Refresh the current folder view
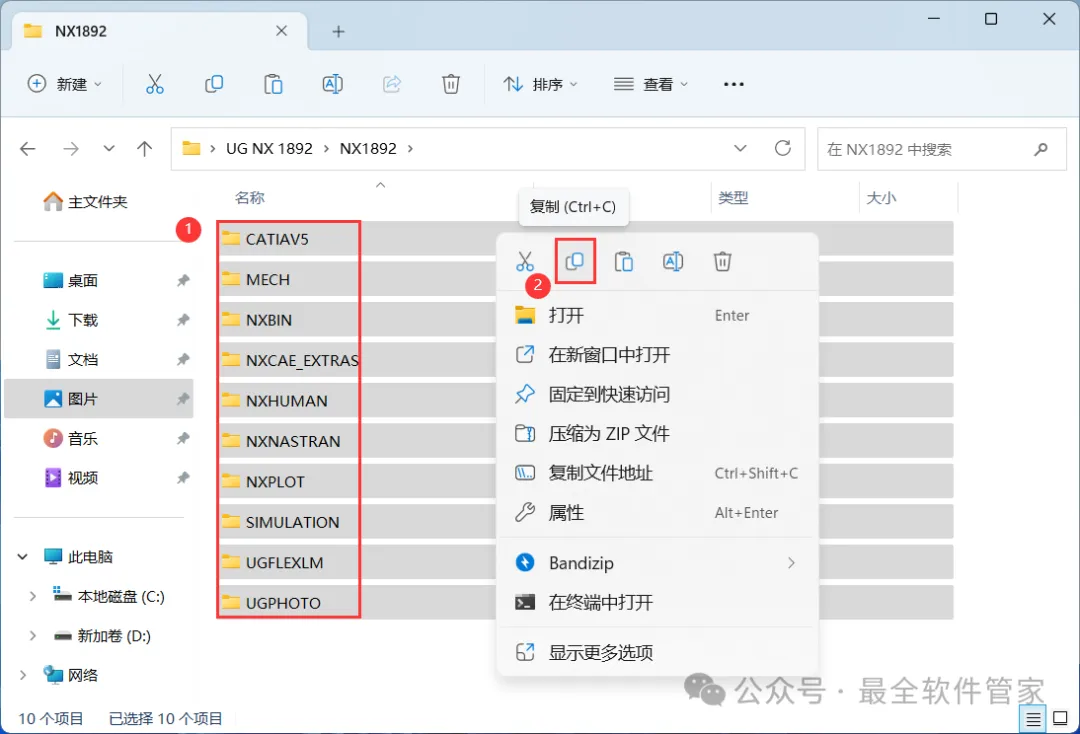The width and height of the screenshot is (1080, 734). pyautogui.click(x=782, y=148)
